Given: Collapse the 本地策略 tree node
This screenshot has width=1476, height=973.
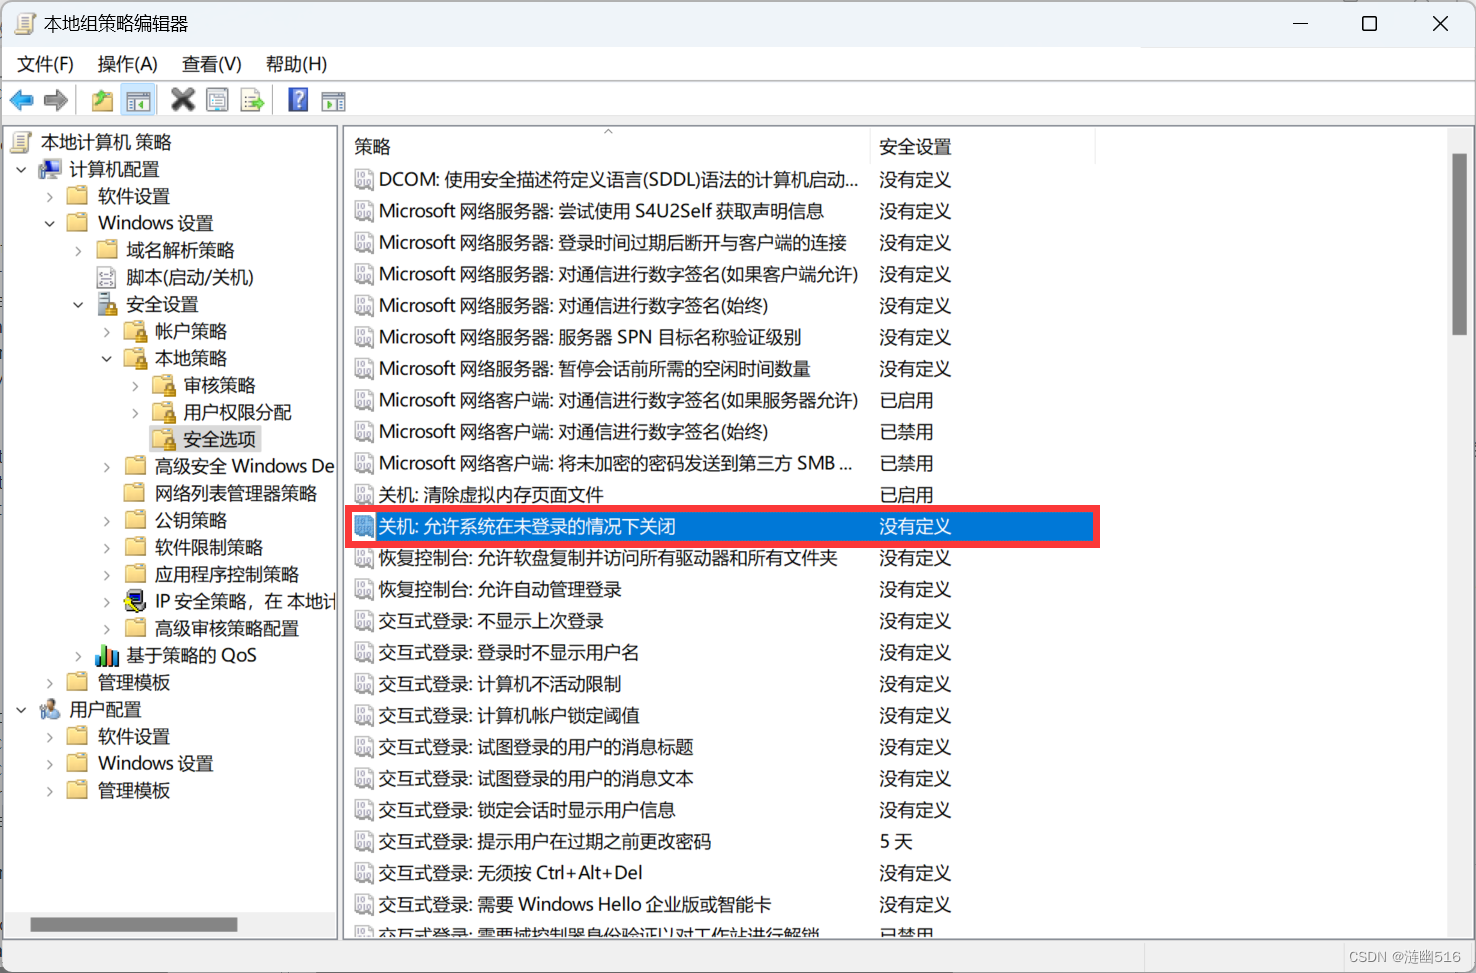Looking at the screenshot, I should (106, 358).
